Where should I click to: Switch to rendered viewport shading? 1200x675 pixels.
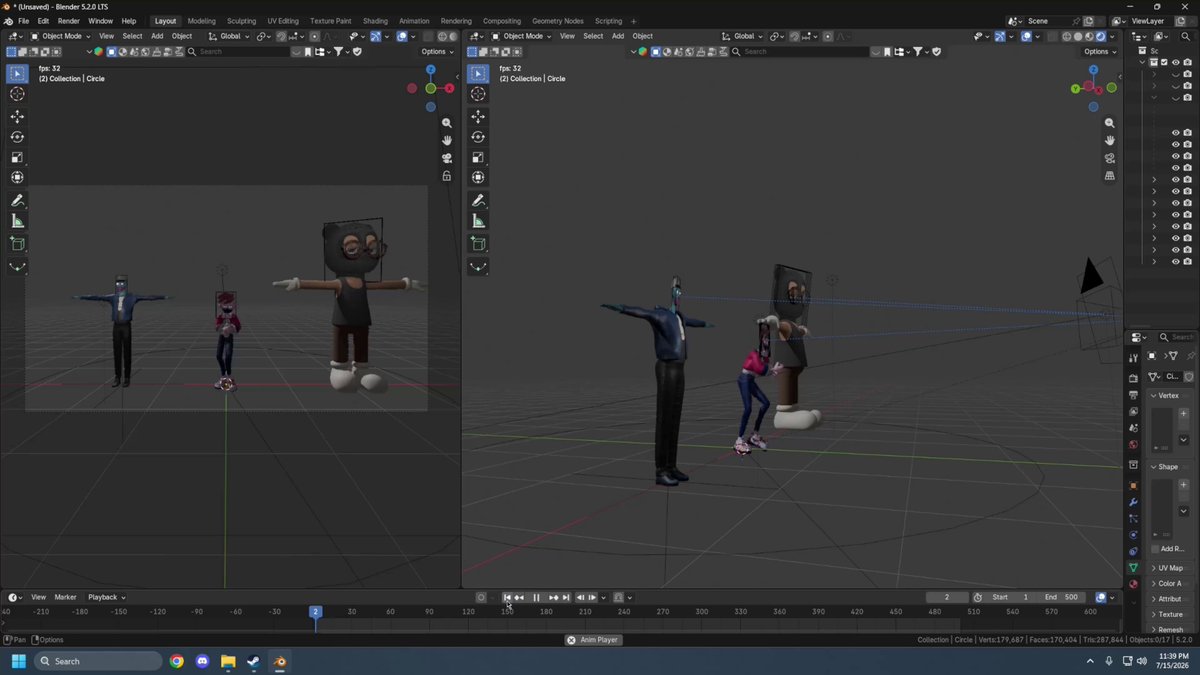click(1101, 37)
